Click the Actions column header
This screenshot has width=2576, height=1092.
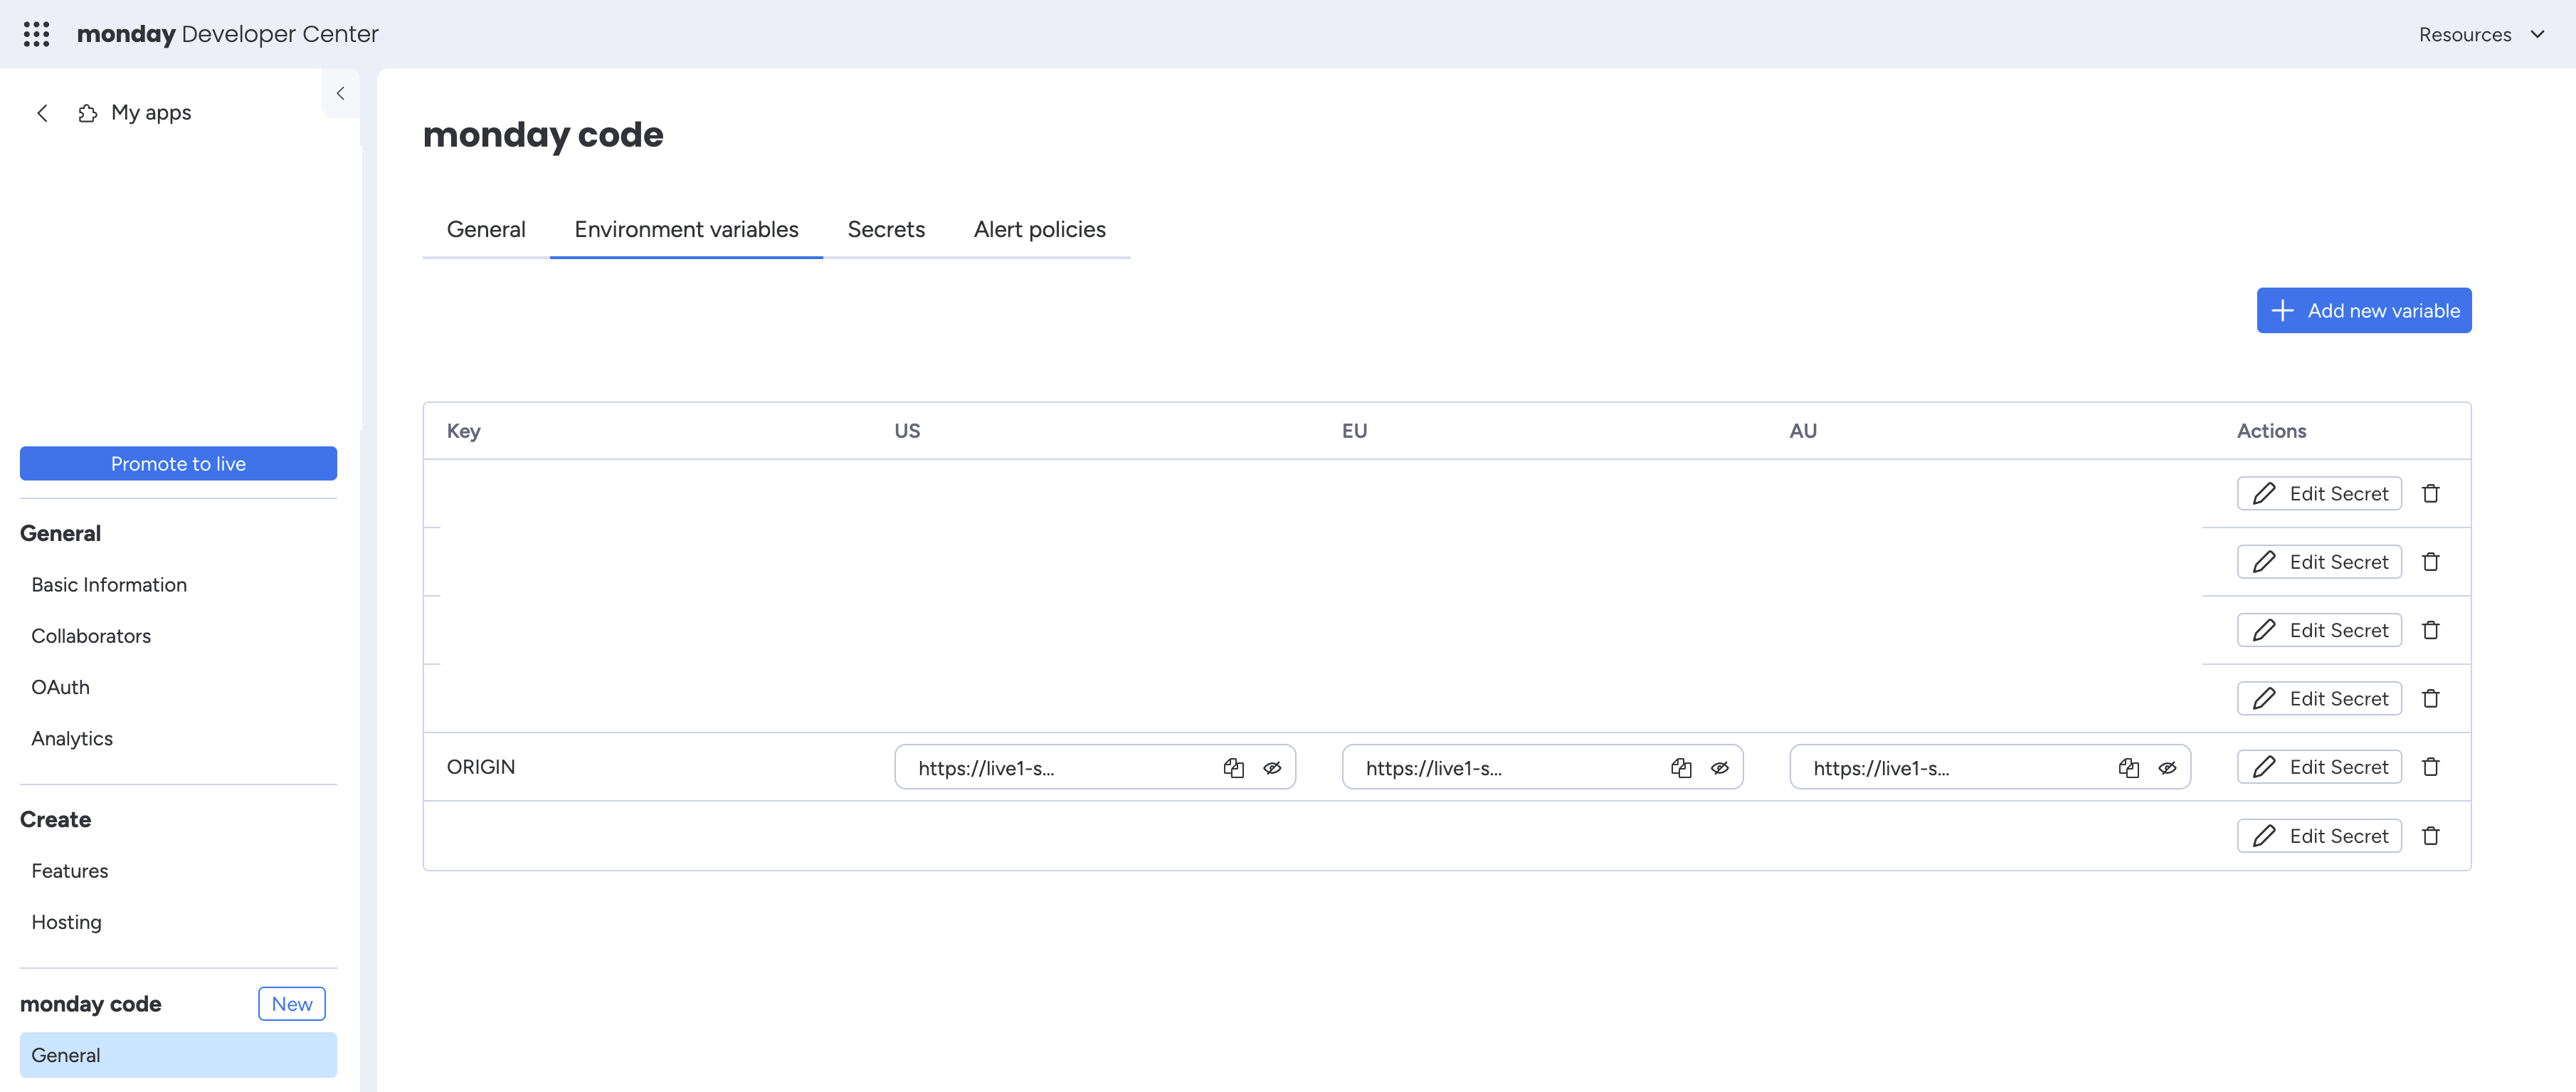click(x=2272, y=431)
